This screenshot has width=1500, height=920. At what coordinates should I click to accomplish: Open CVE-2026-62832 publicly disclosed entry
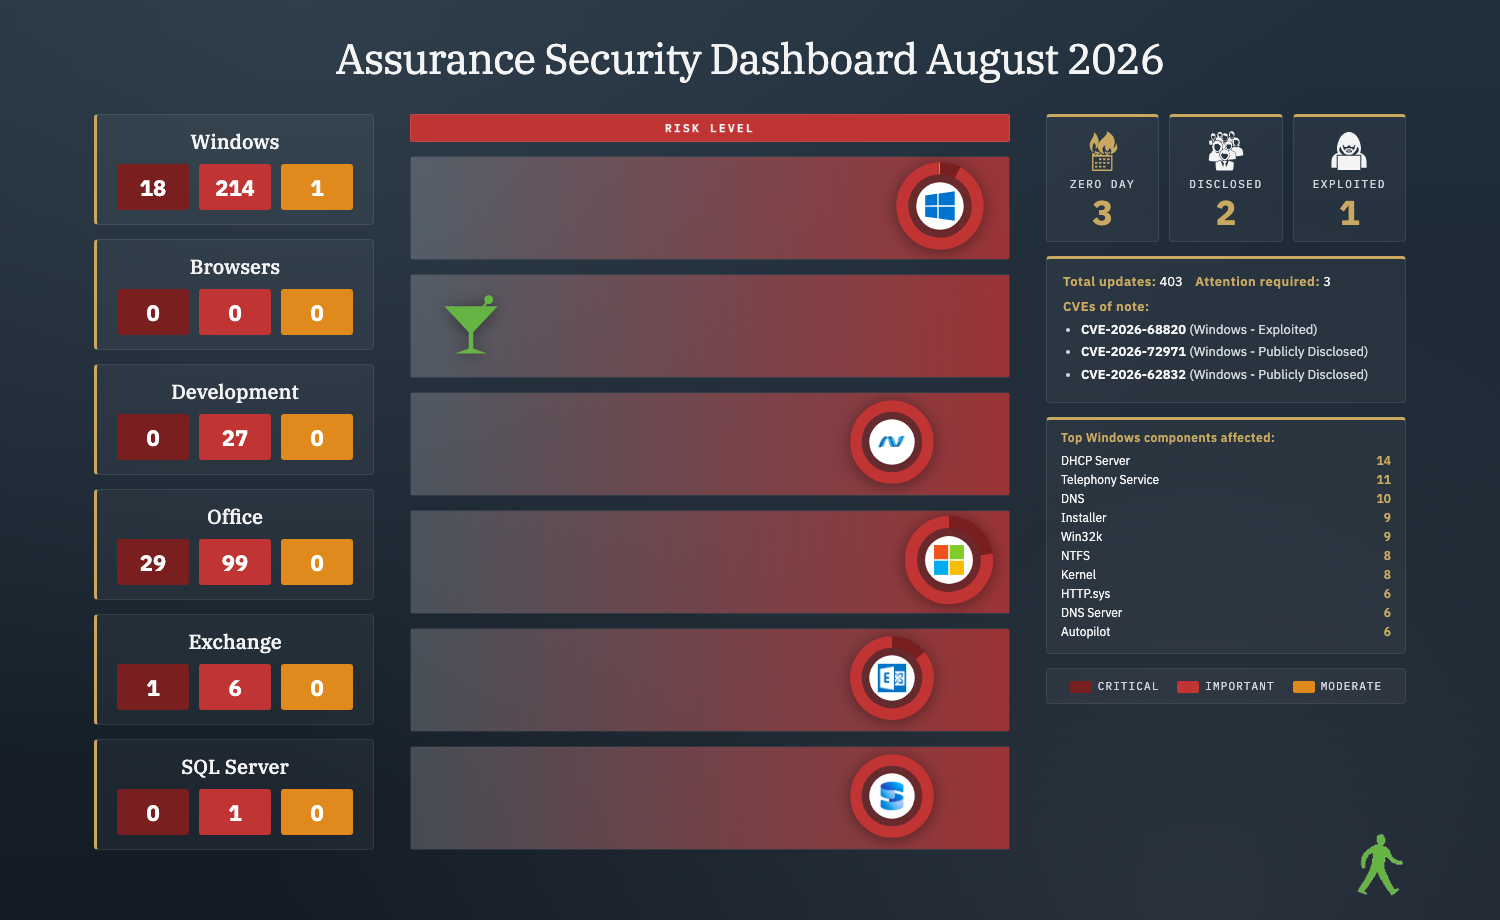[x=1224, y=374]
